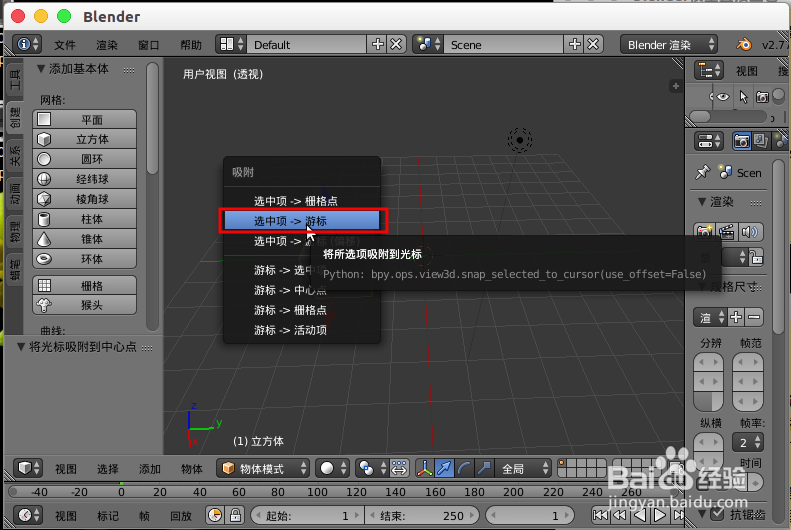Choose 游标 -> 活动项 snap option
The image size is (791, 530).
302,330
